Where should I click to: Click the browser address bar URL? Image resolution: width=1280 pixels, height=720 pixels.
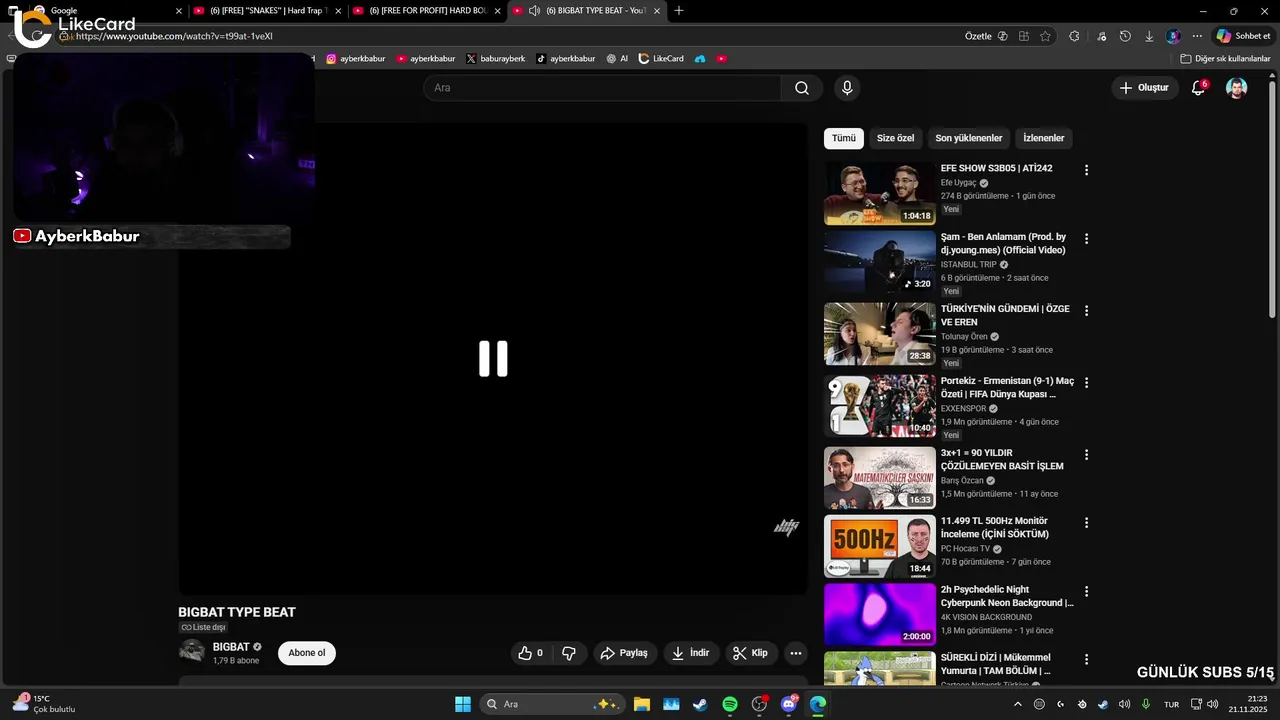pos(174,36)
